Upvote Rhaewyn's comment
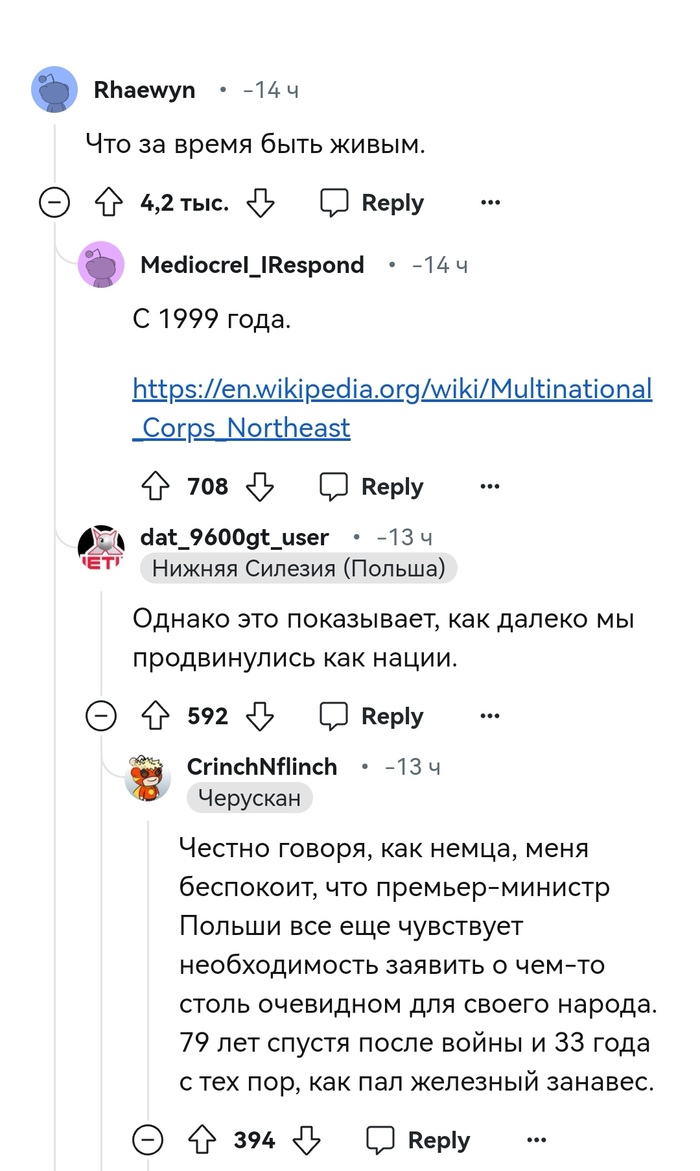 point(107,204)
